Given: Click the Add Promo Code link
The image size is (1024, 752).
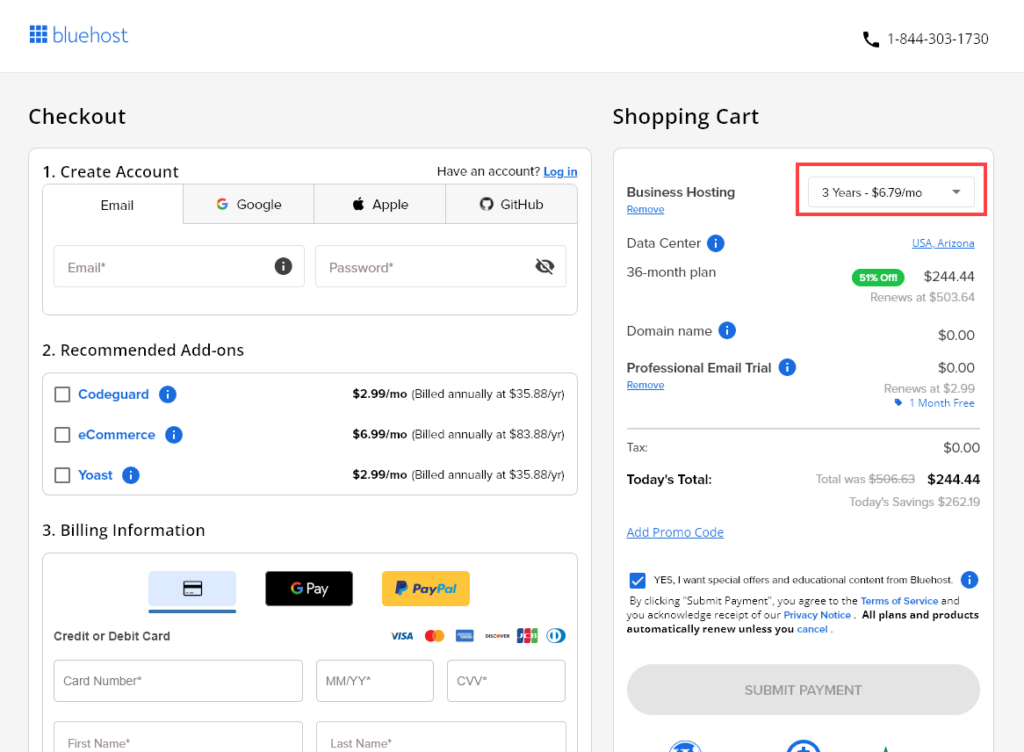Looking at the screenshot, I should 674,532.
